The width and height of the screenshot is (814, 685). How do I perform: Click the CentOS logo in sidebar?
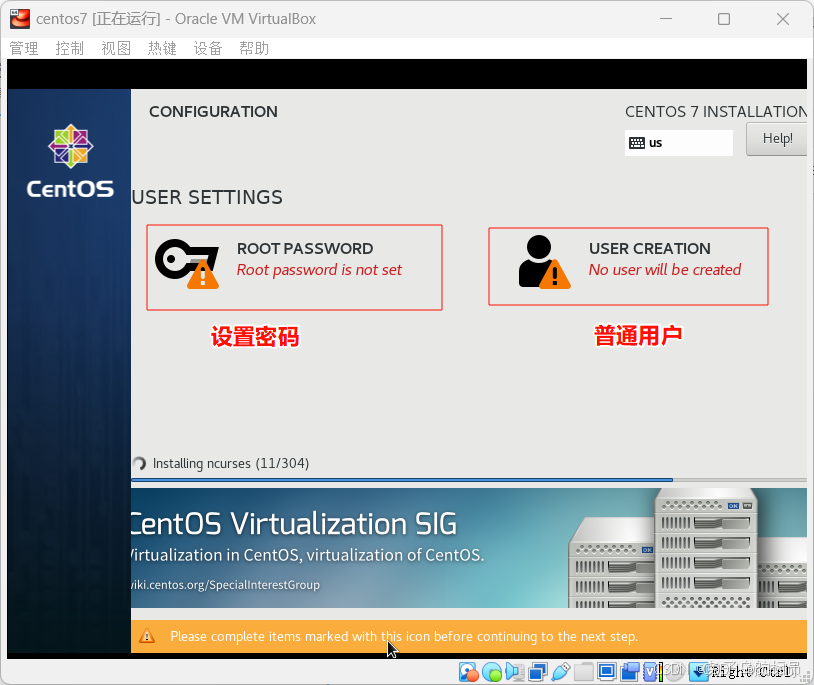point(70,162)
